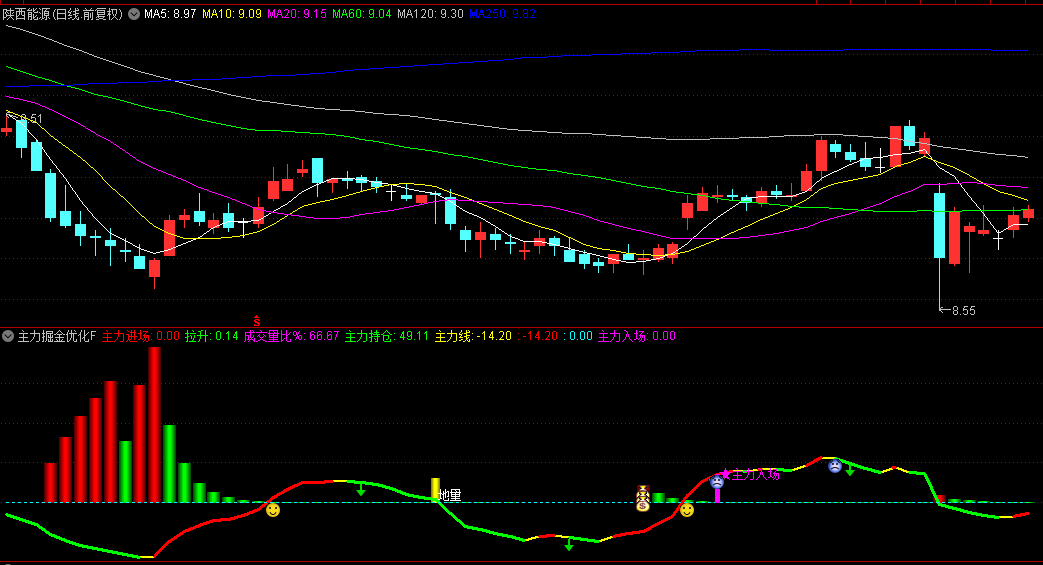Viewport: 1043px width, 565px height.
Task: Click the money bag signal icon
Action: [643, 498]
